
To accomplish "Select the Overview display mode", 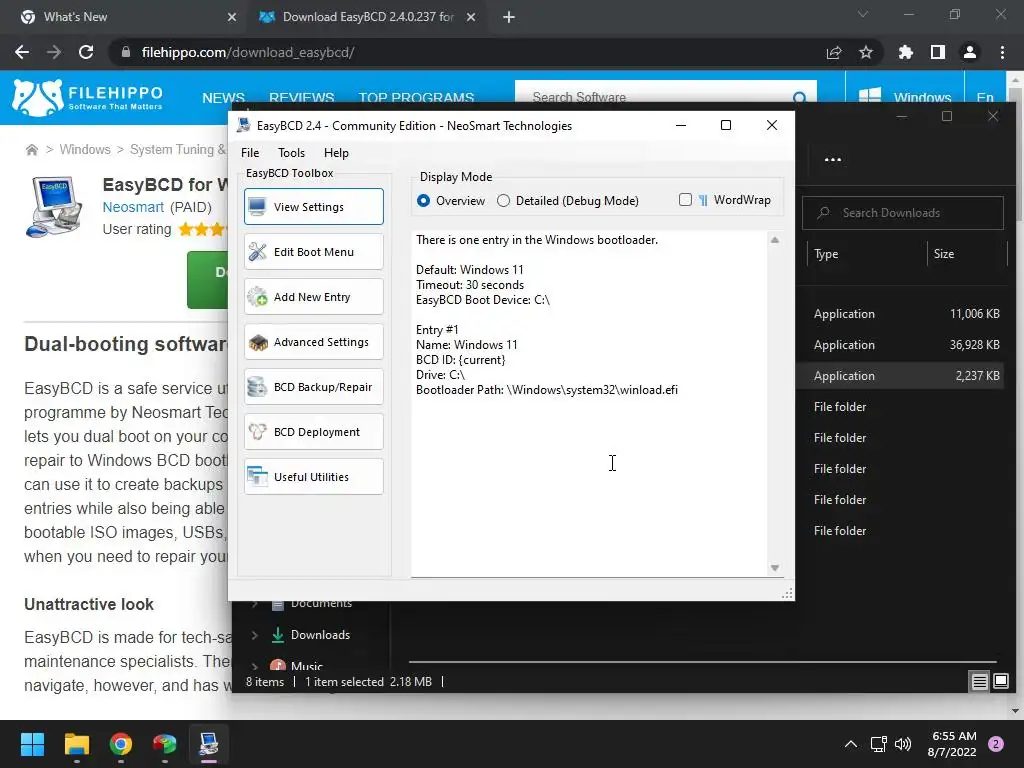I will click(451, 200).
